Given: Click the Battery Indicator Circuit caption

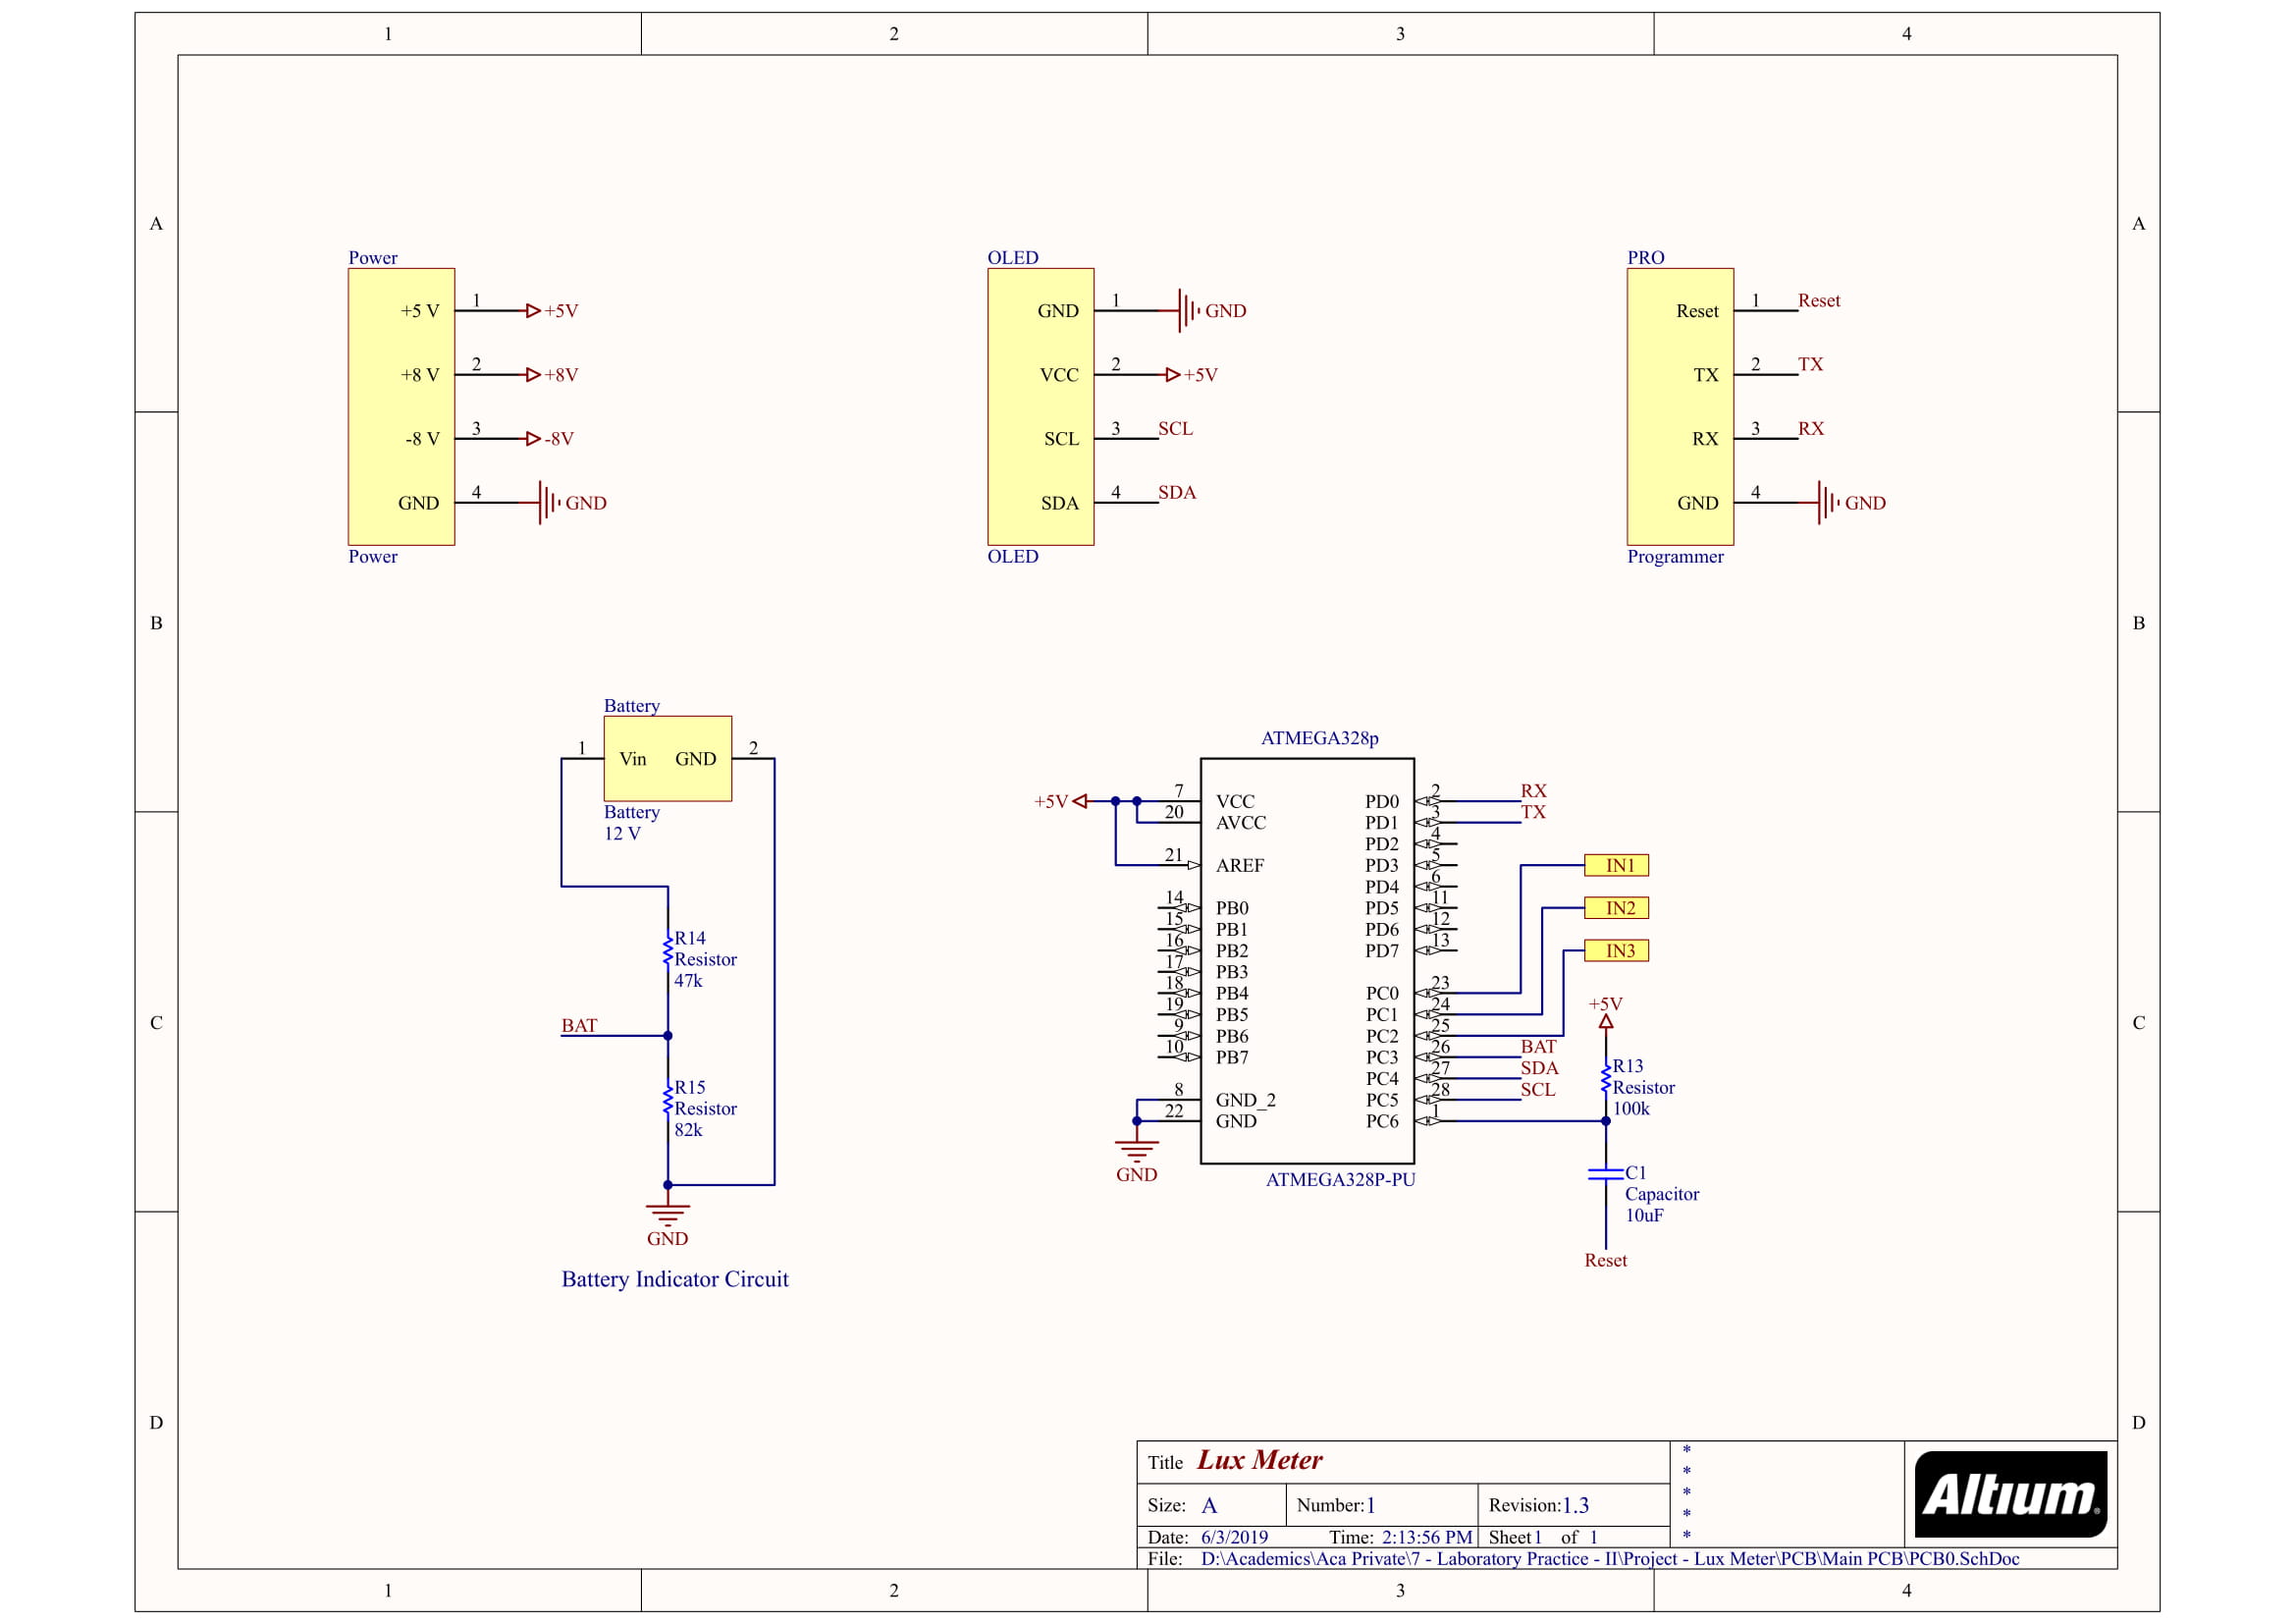Looking at the screenshot, I should [x=675, y=1279].
